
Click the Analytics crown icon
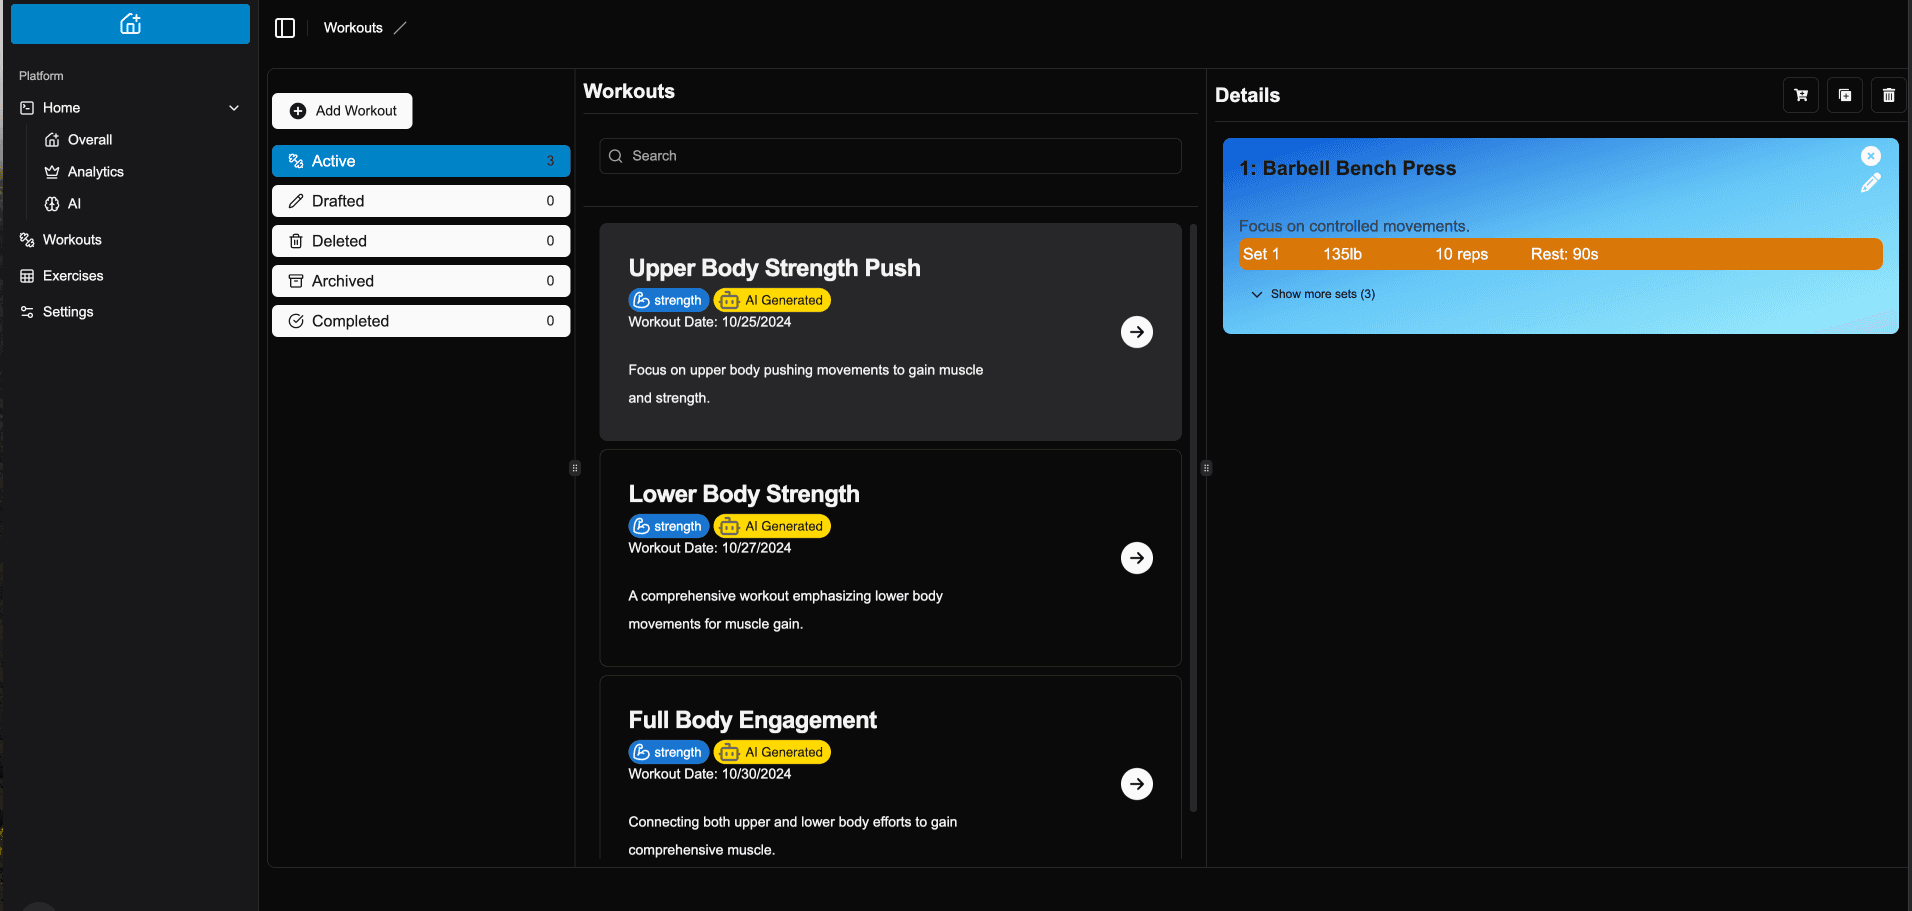coord(52,172)
